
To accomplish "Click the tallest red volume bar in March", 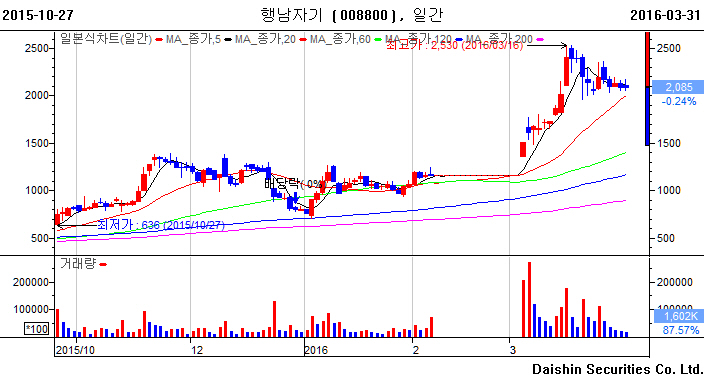I will tap(529, 299).
